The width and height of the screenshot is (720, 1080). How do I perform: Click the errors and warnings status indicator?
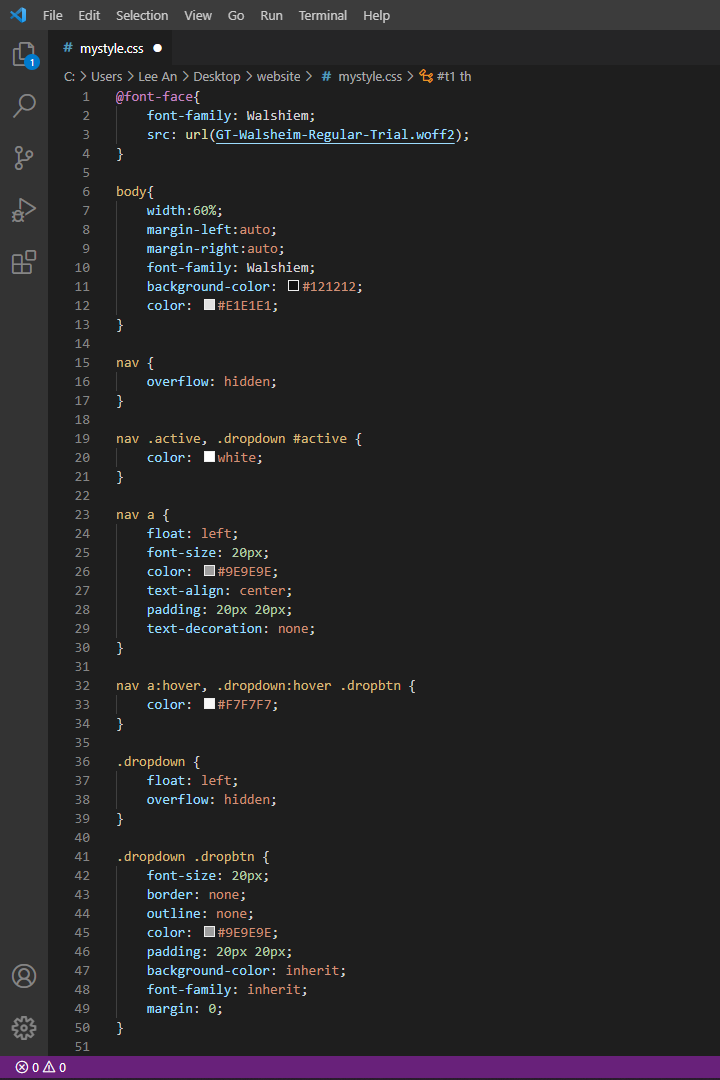[41, 1067]
